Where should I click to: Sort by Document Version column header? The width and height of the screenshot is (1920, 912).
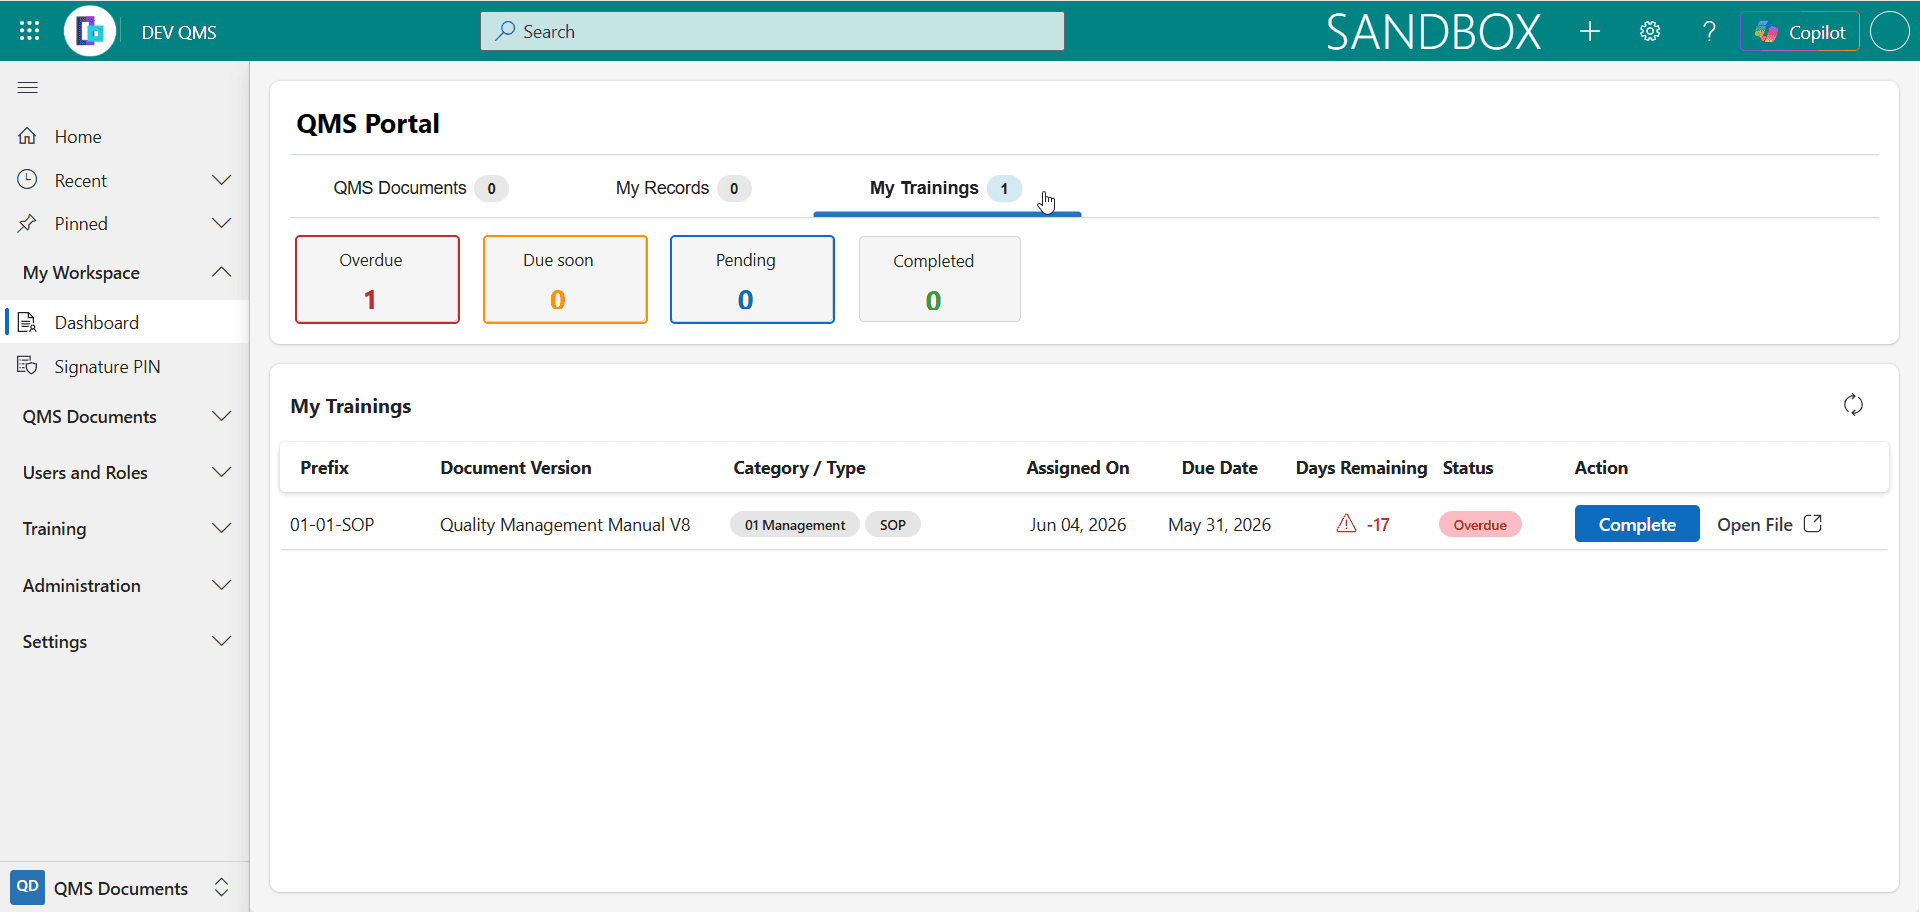tap(516, 468)
